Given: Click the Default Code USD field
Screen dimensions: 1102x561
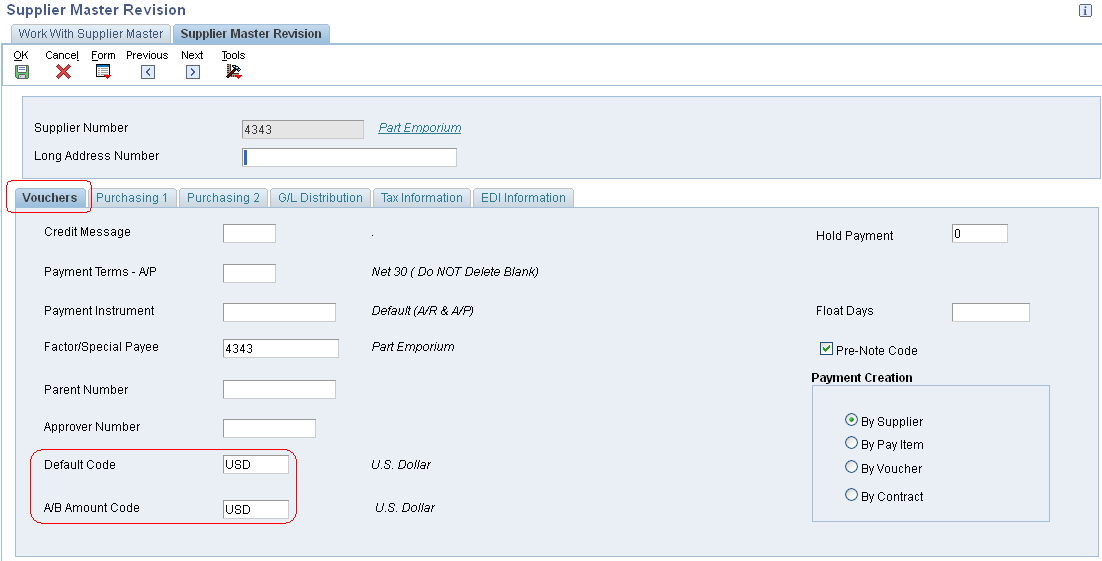Looking at the screenshot, I should (256, 465).
